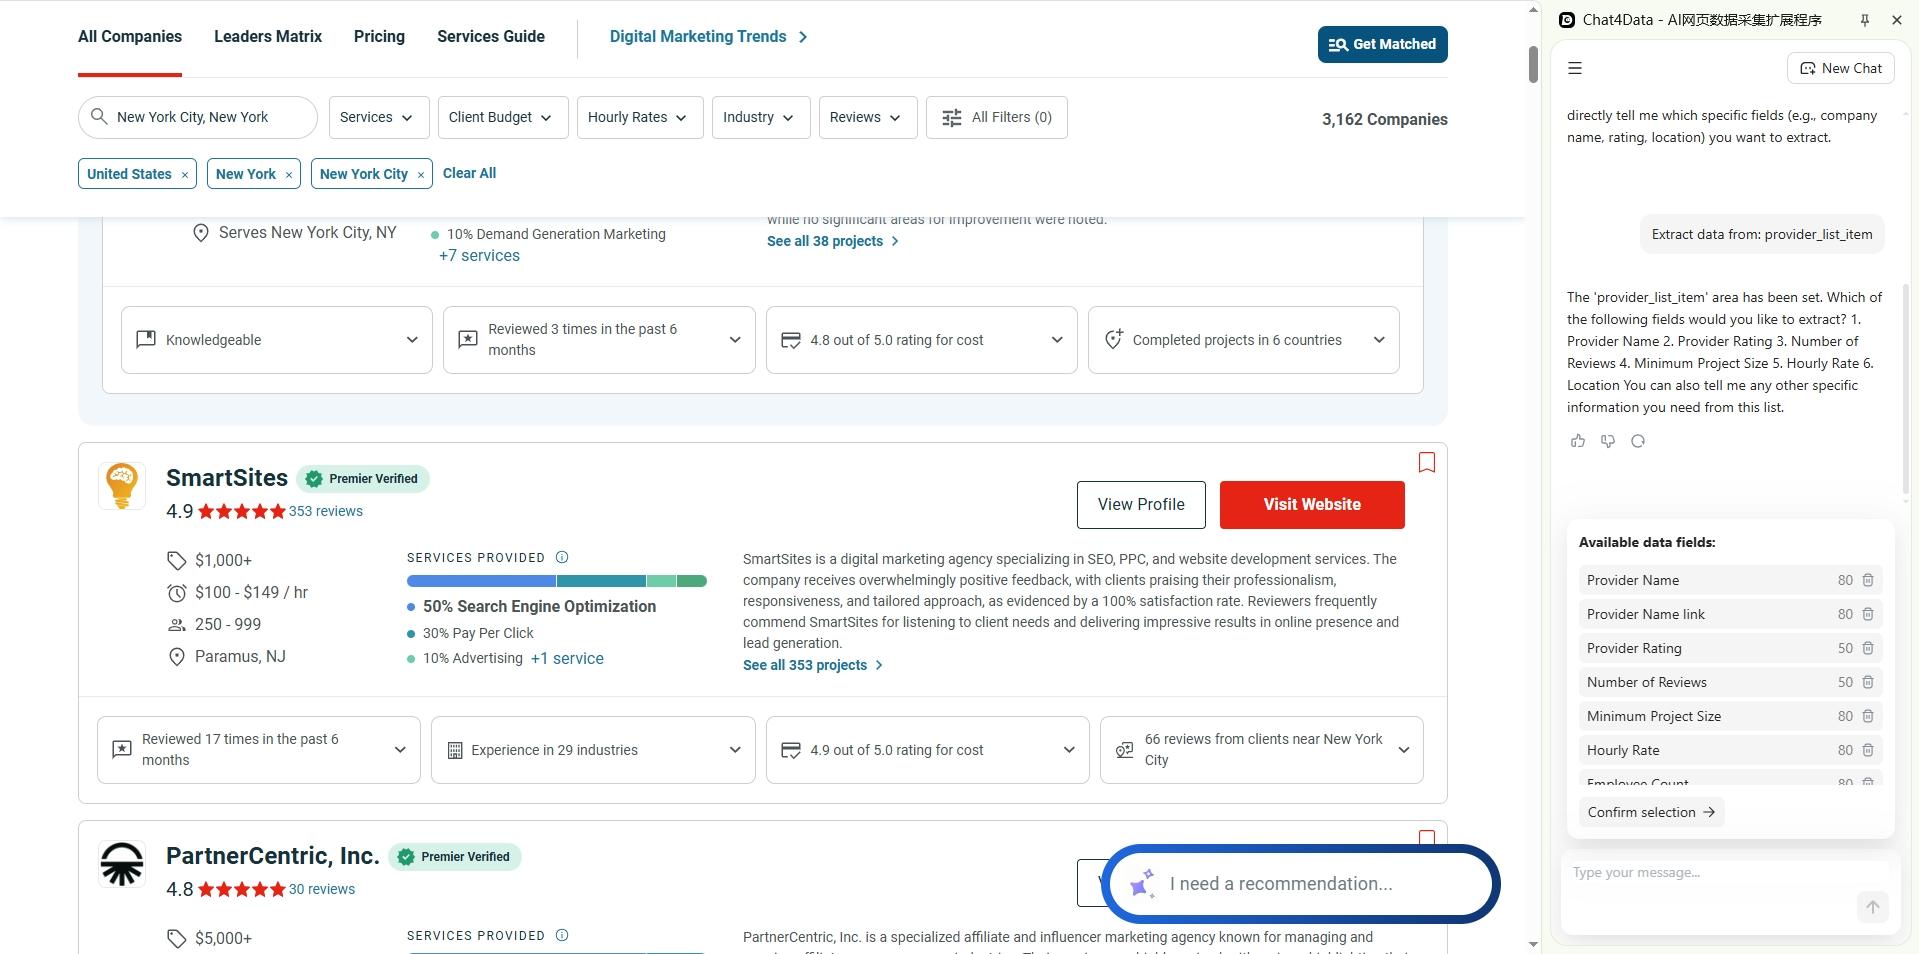Screen dimensions: 1919x954
Task: Remove the Hourly Rate field via trash icon
Action: click(1867, 750)
